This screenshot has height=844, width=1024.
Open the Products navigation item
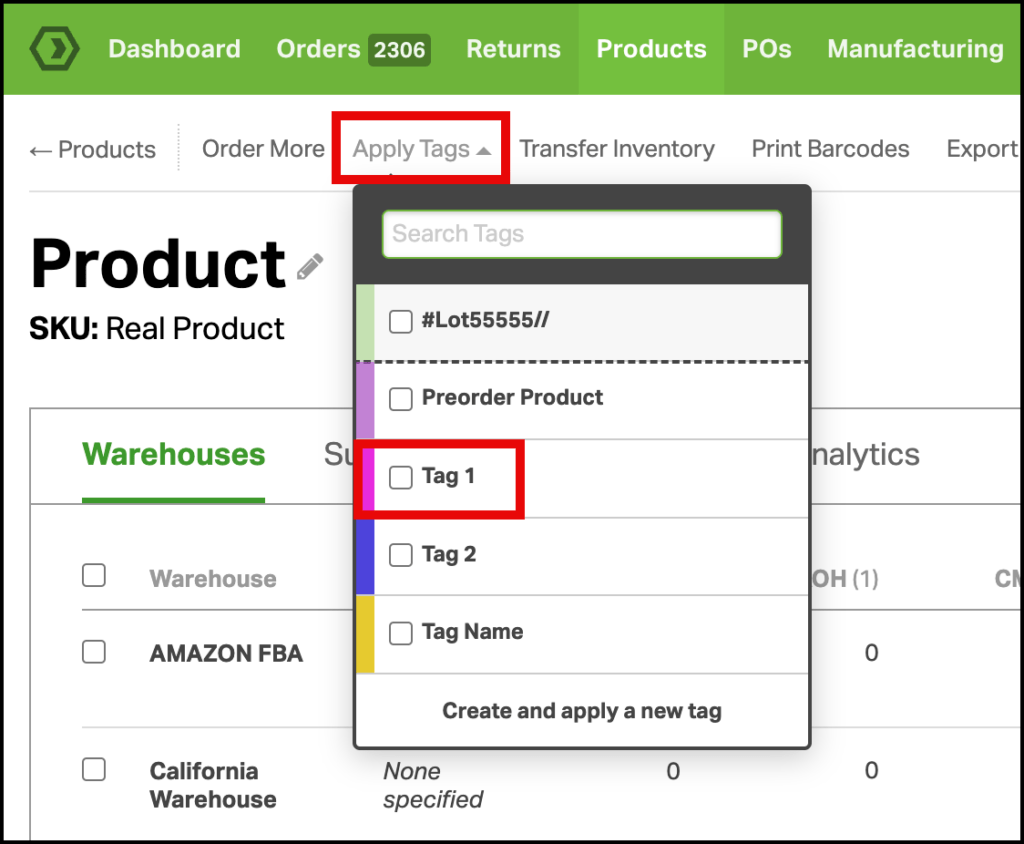point(651,48)
